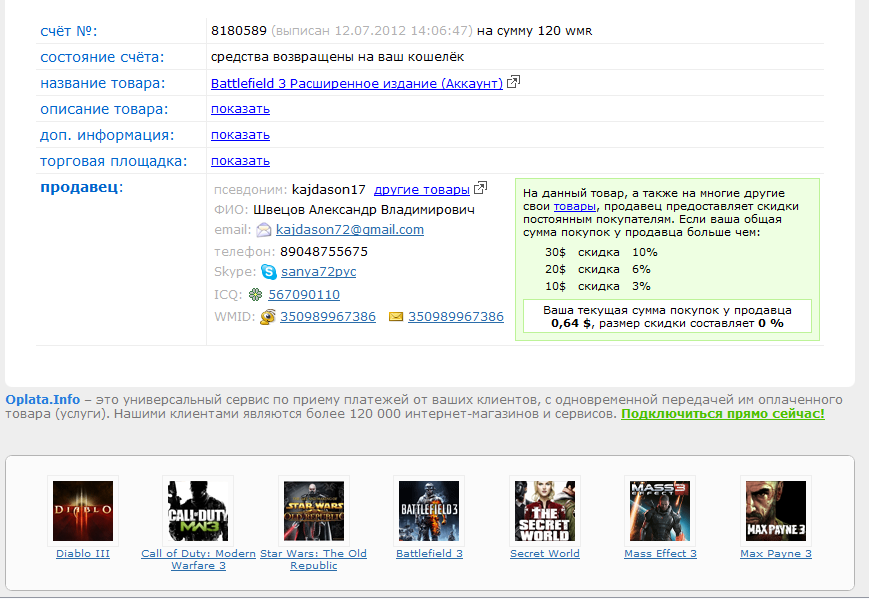
Task: Click Max Payne 3 text link
Action: tap(776, 553)
